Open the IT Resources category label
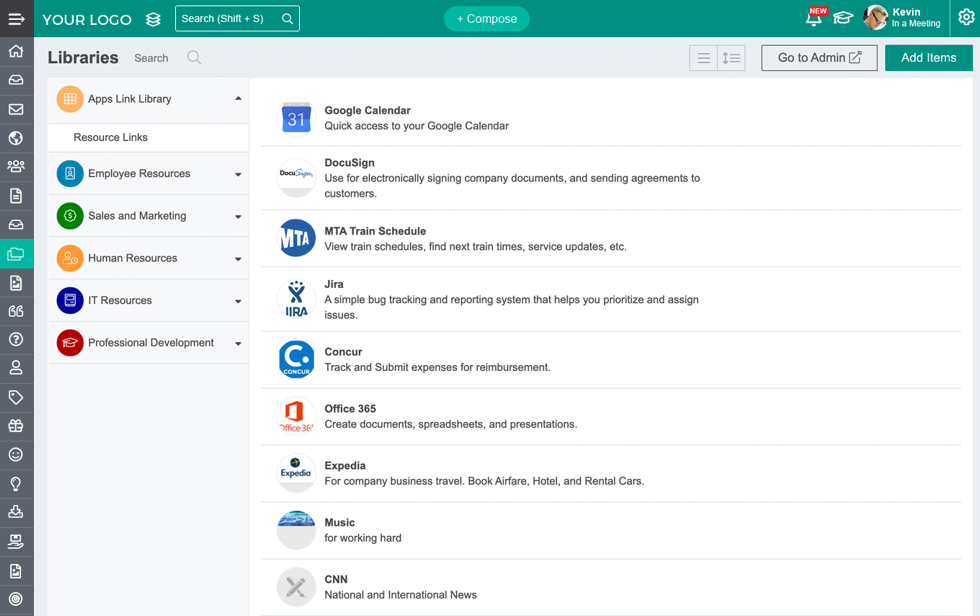 (x=120, y=301)
